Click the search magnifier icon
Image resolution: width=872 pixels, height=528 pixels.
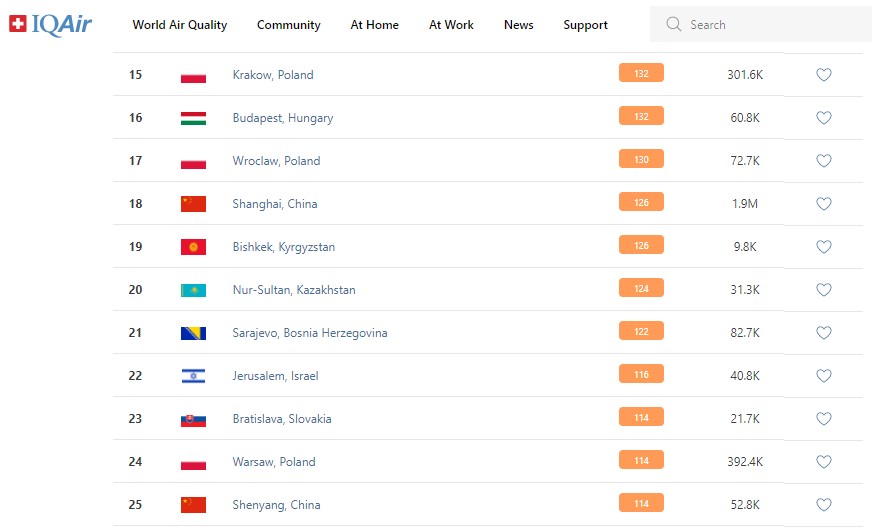pos(674,24)
